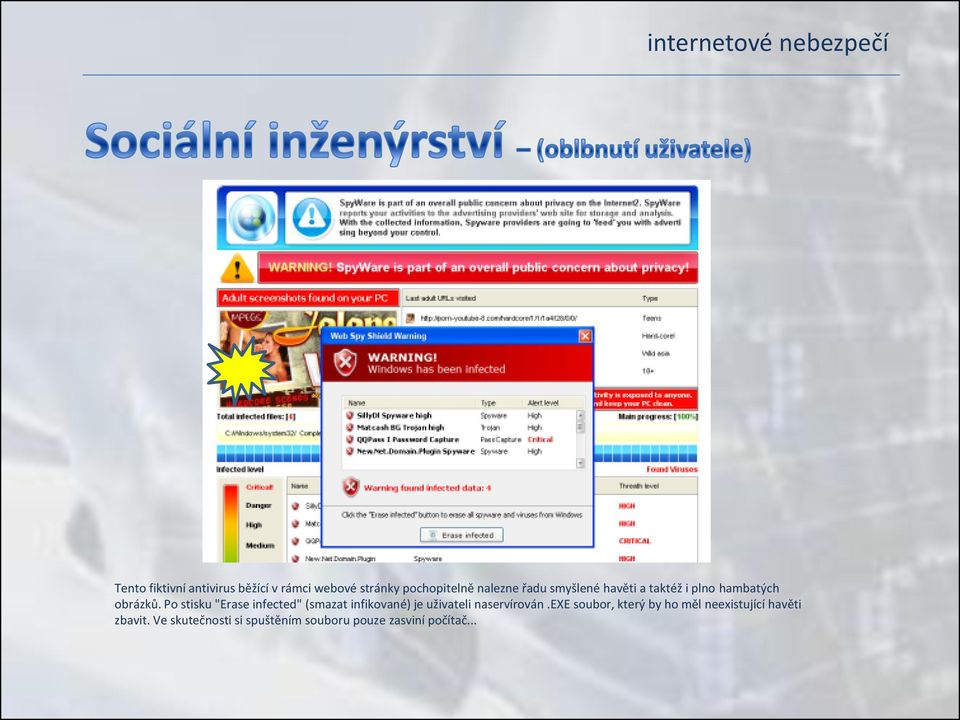Click the red Critical! level label
Screen dimensions: 960x720
[260, 487]
